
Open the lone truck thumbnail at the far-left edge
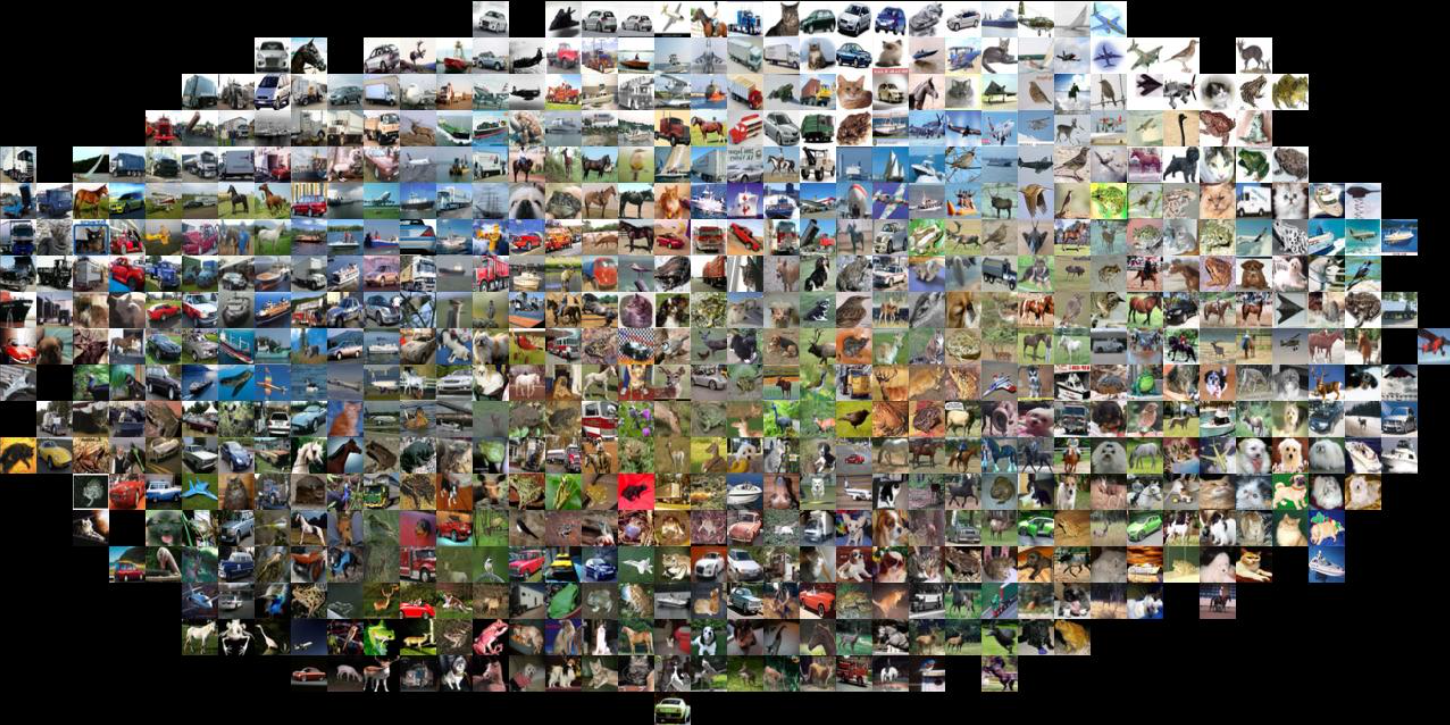click(x=18, y=164)
